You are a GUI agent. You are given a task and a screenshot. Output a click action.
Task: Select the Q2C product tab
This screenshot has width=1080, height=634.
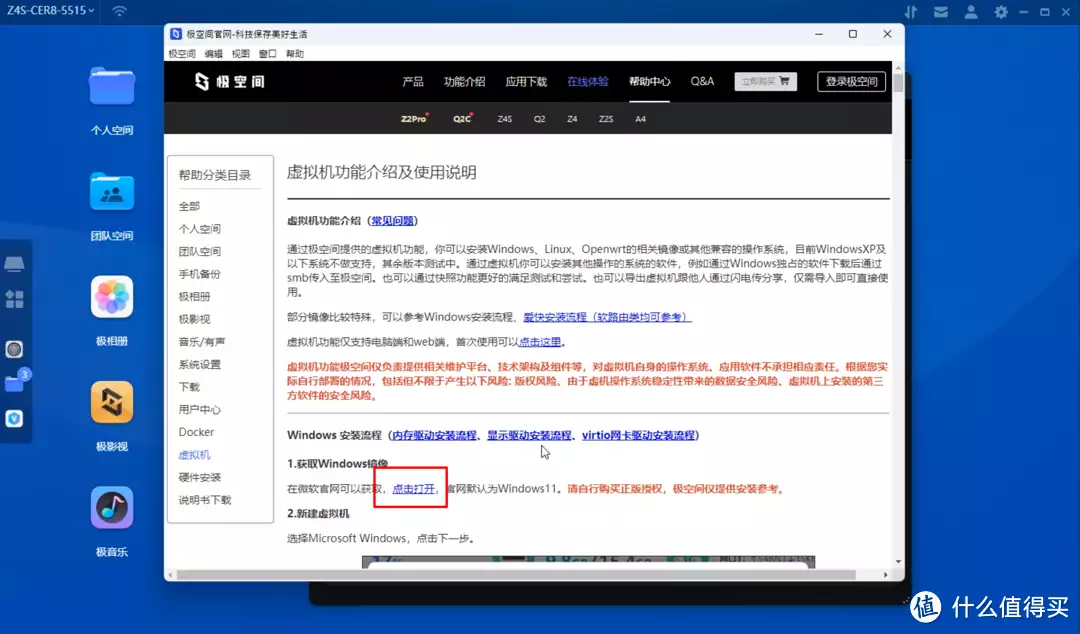[x=462, y=119]
